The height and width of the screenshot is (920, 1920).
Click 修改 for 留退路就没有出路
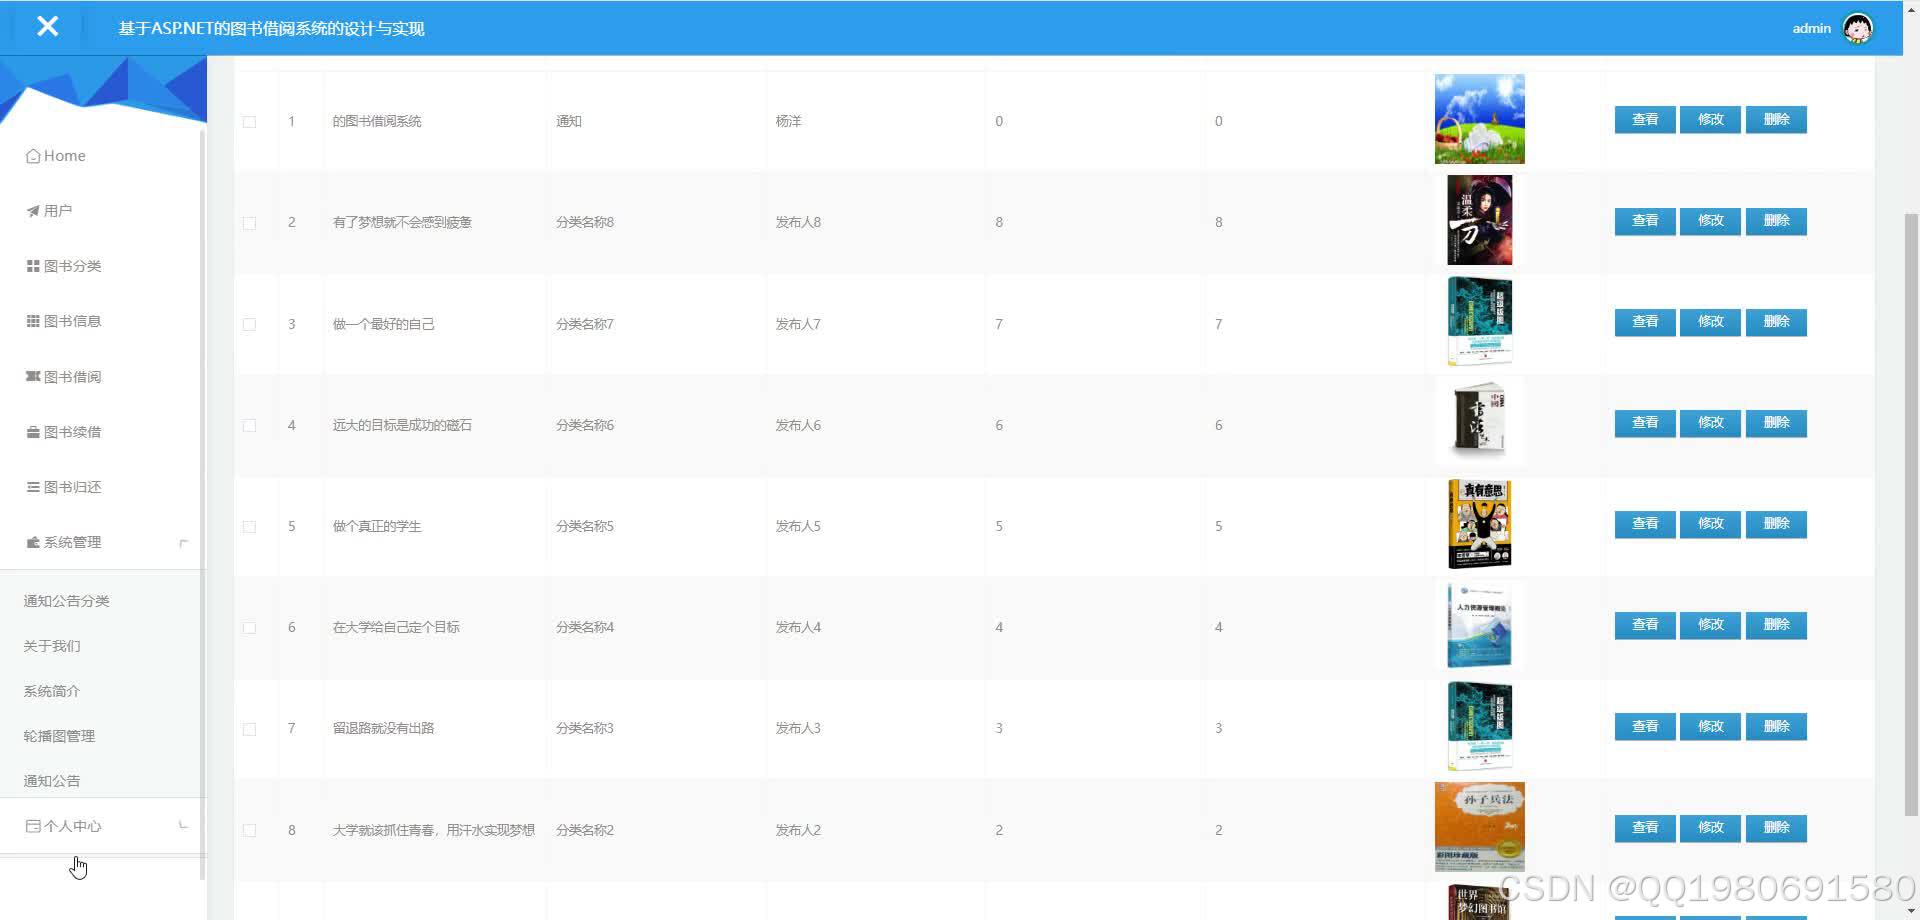point(1710,727)
